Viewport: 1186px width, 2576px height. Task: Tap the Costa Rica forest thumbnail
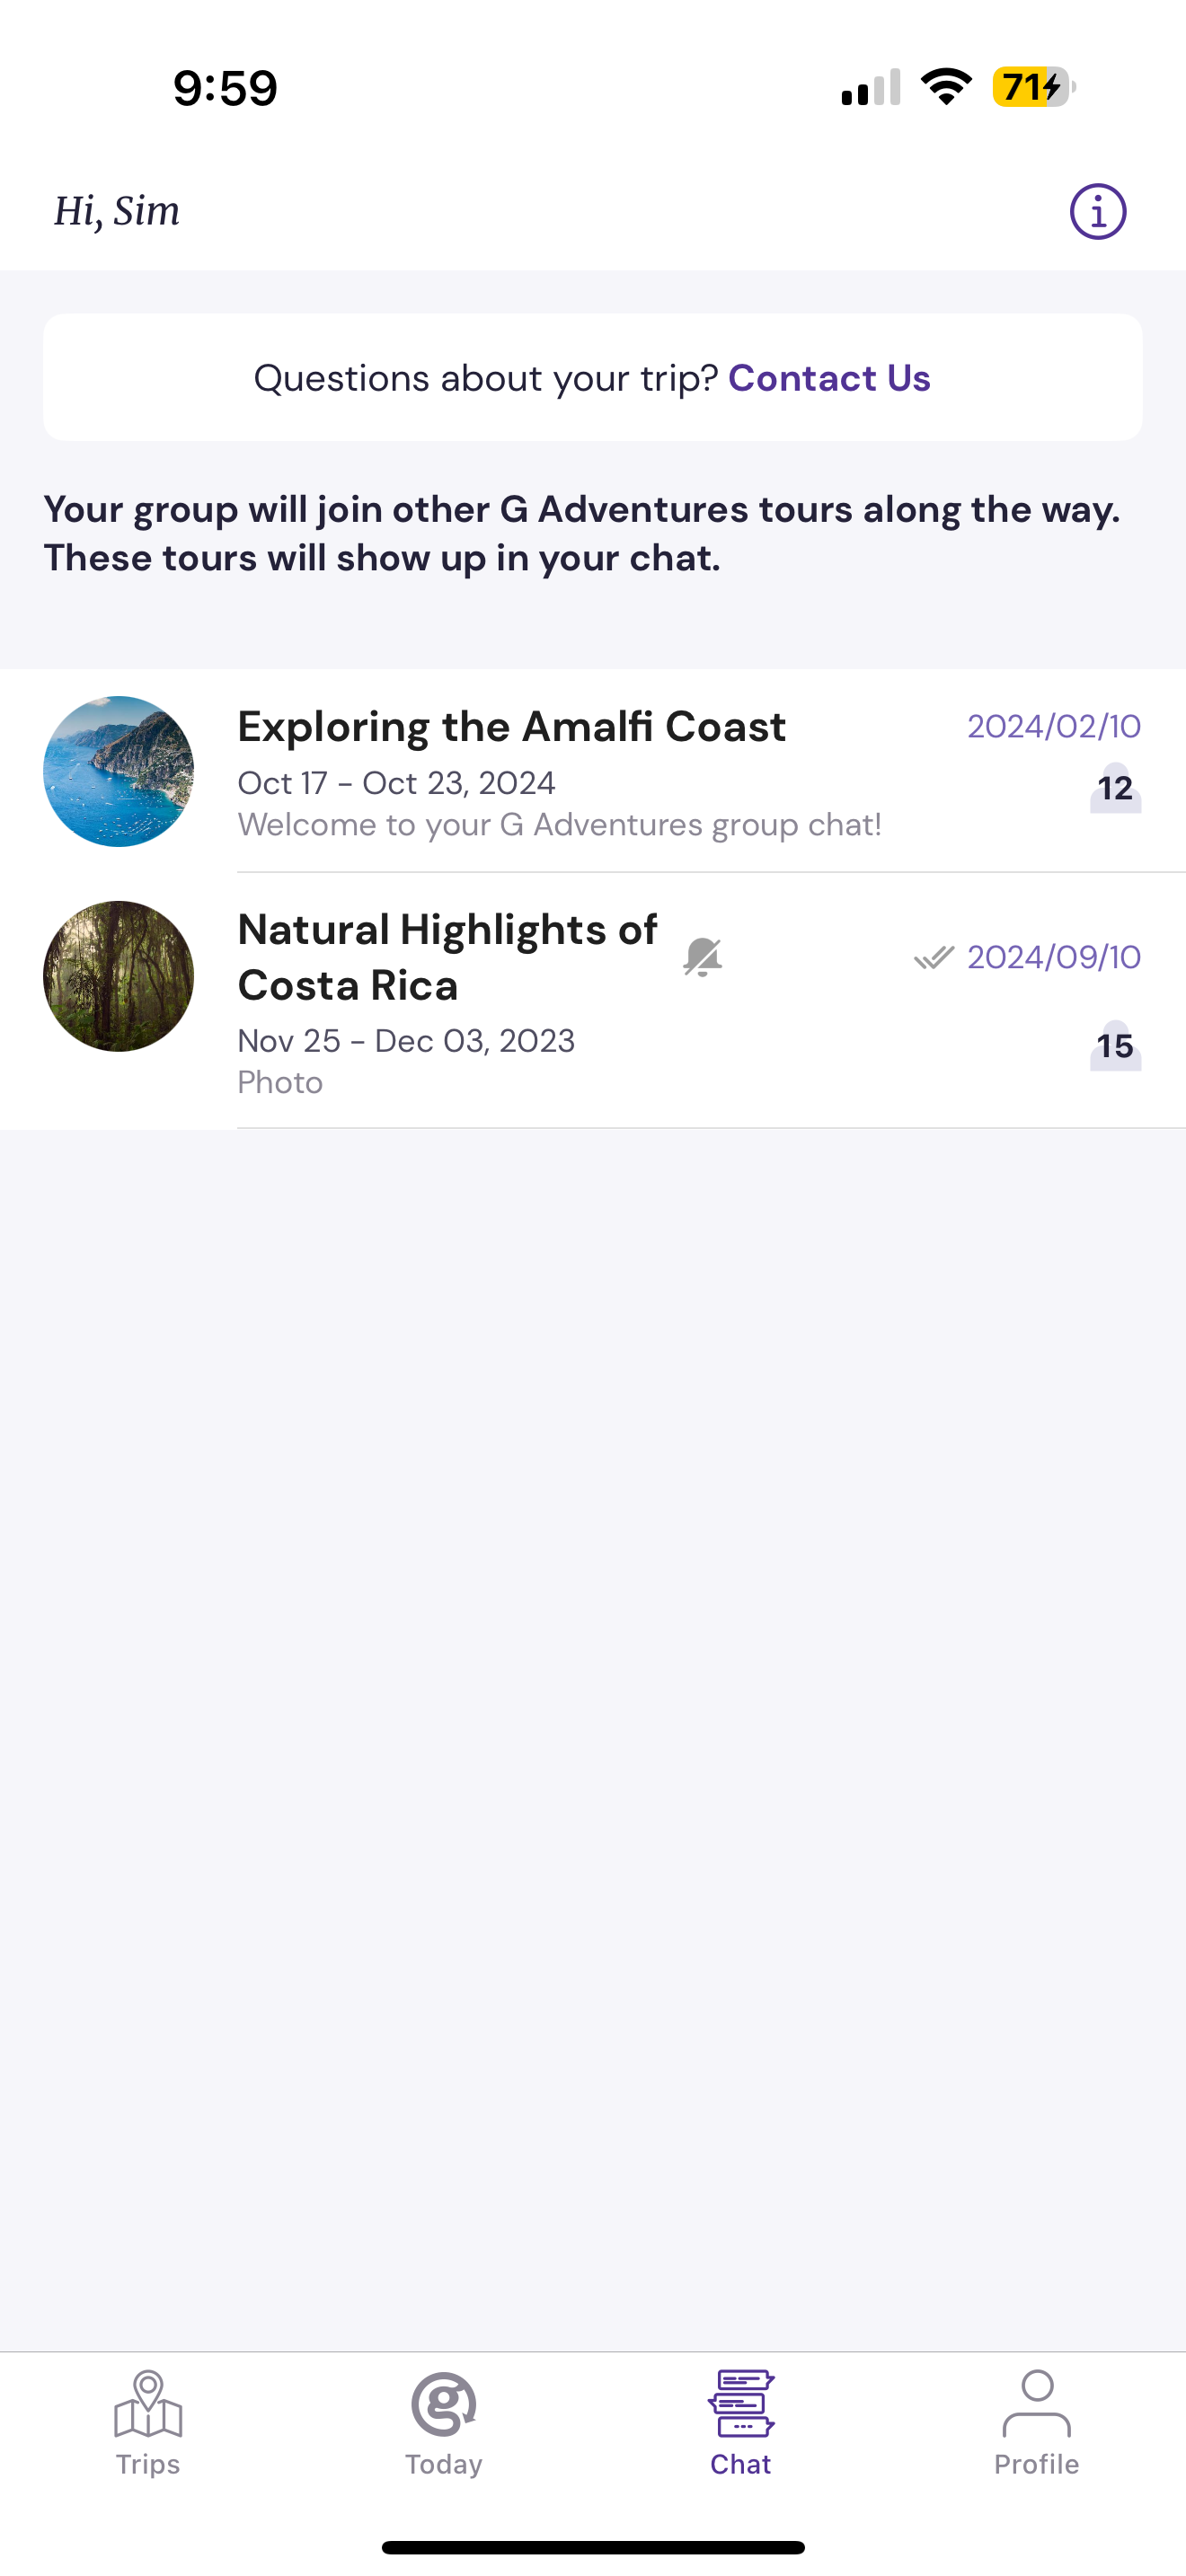pyautogui.click(x=119, y=976)
